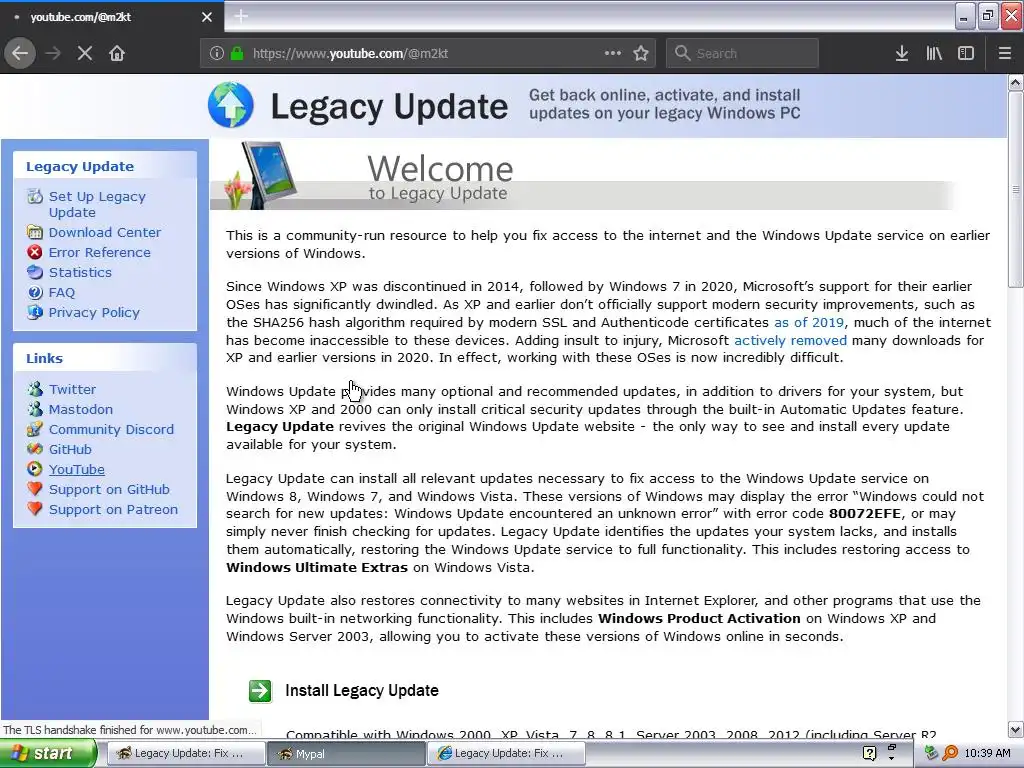Open Set Up Legacy Update link

click(x=97, y=204)
